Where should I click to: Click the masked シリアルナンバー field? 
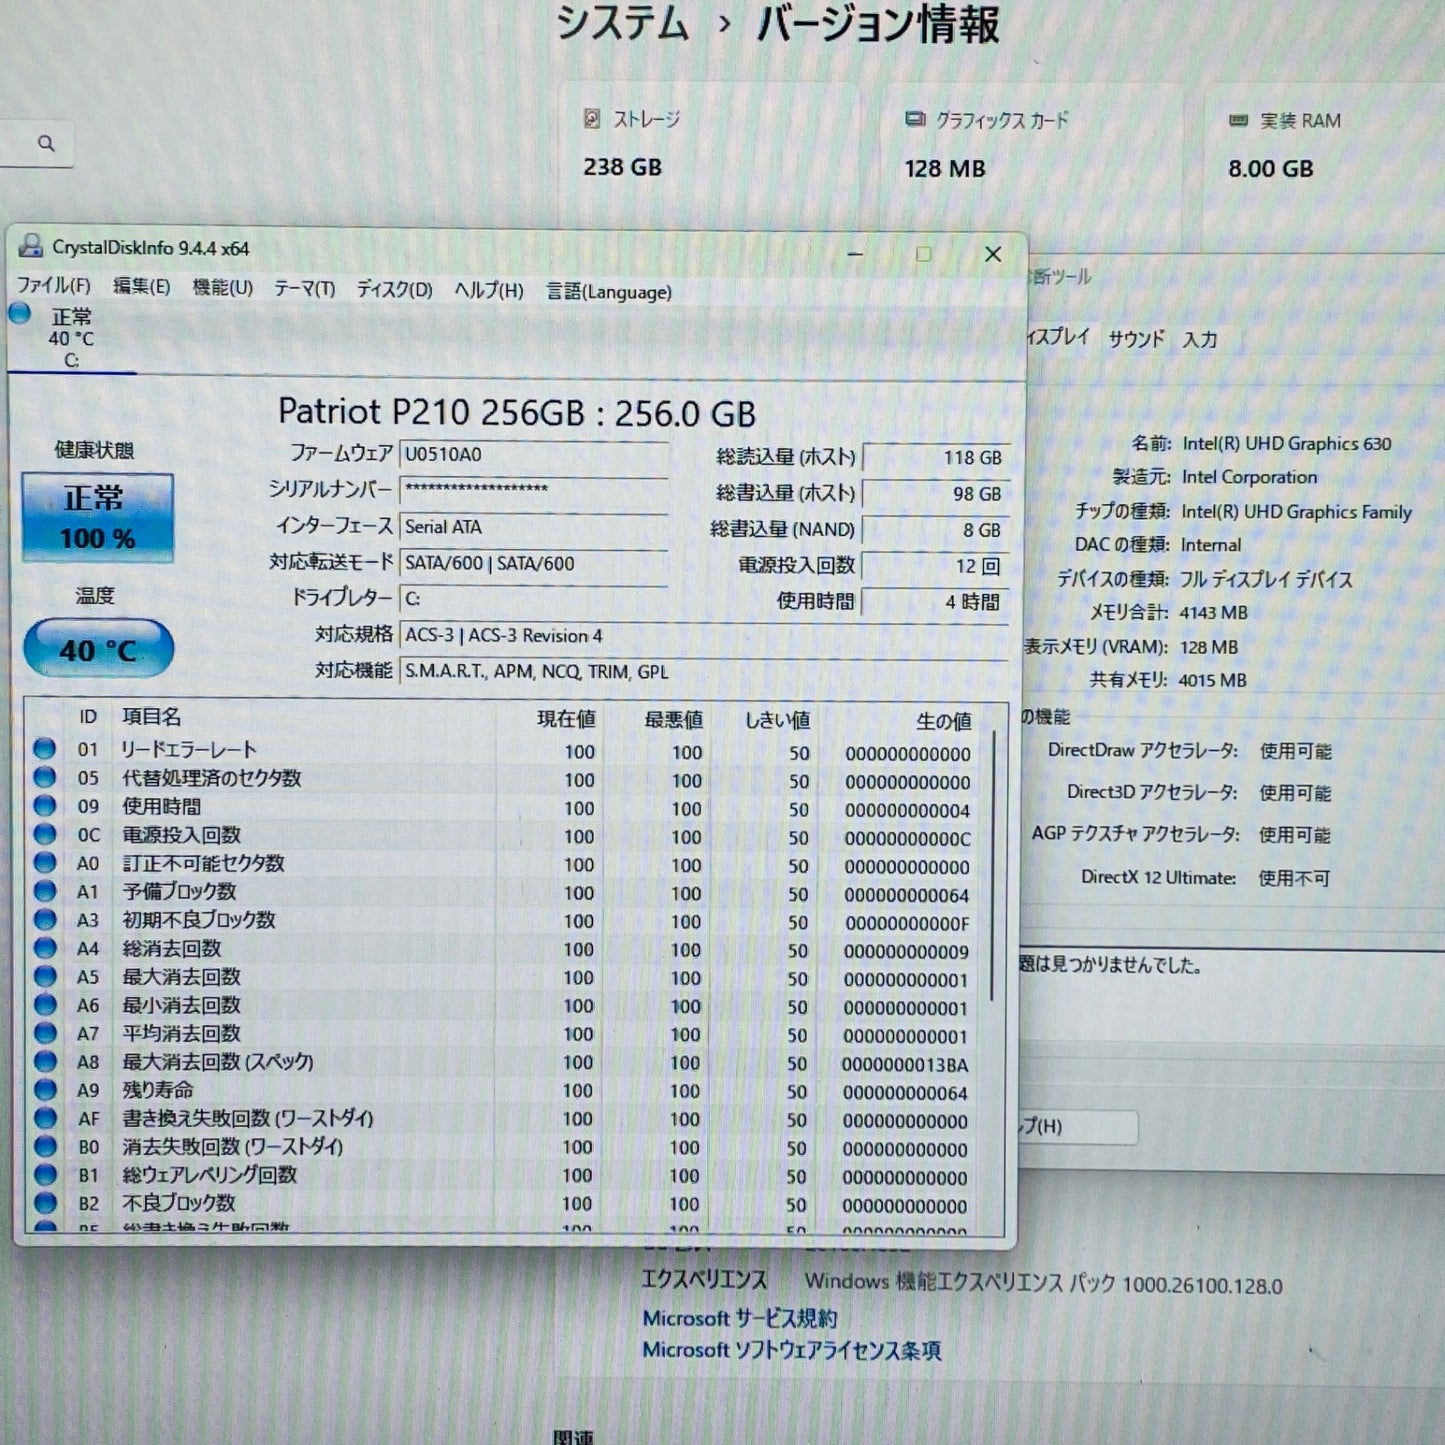536,490
